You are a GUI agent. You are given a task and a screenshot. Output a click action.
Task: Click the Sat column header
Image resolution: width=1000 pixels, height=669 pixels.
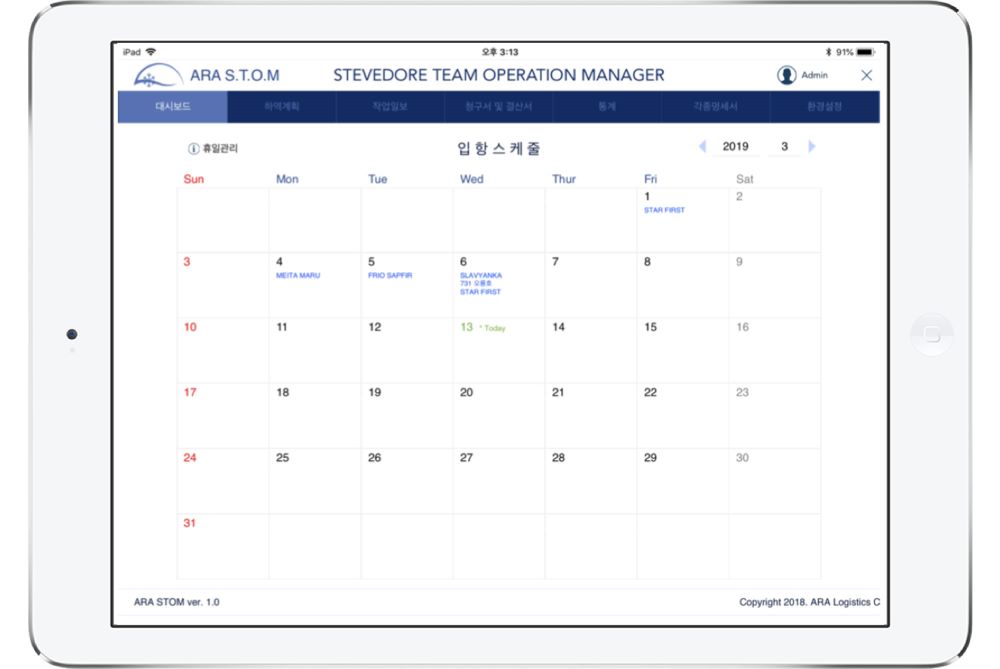point(744,179)
